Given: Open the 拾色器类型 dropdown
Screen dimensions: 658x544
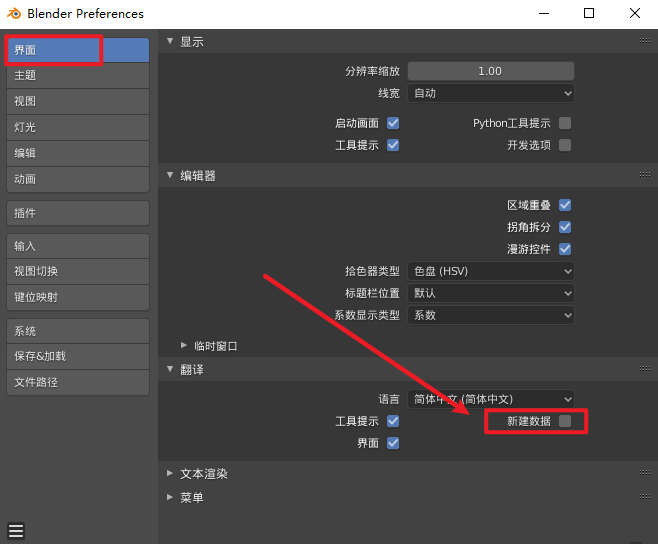Looking at the screenshot, I should pyautogui.click(x=491, y=271).
